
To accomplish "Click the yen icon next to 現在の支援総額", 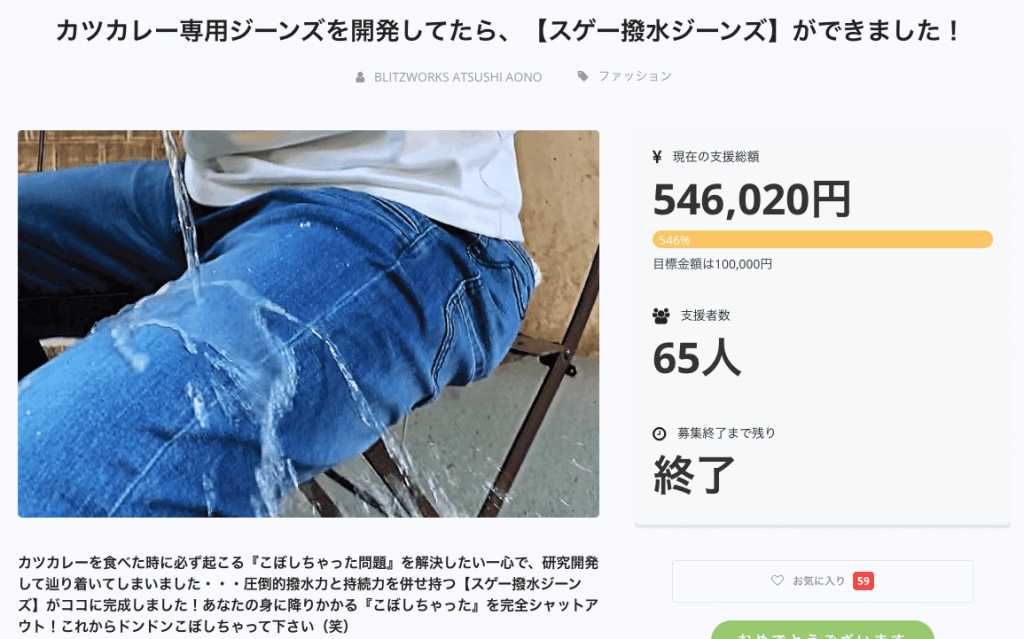I will [657, 157].
